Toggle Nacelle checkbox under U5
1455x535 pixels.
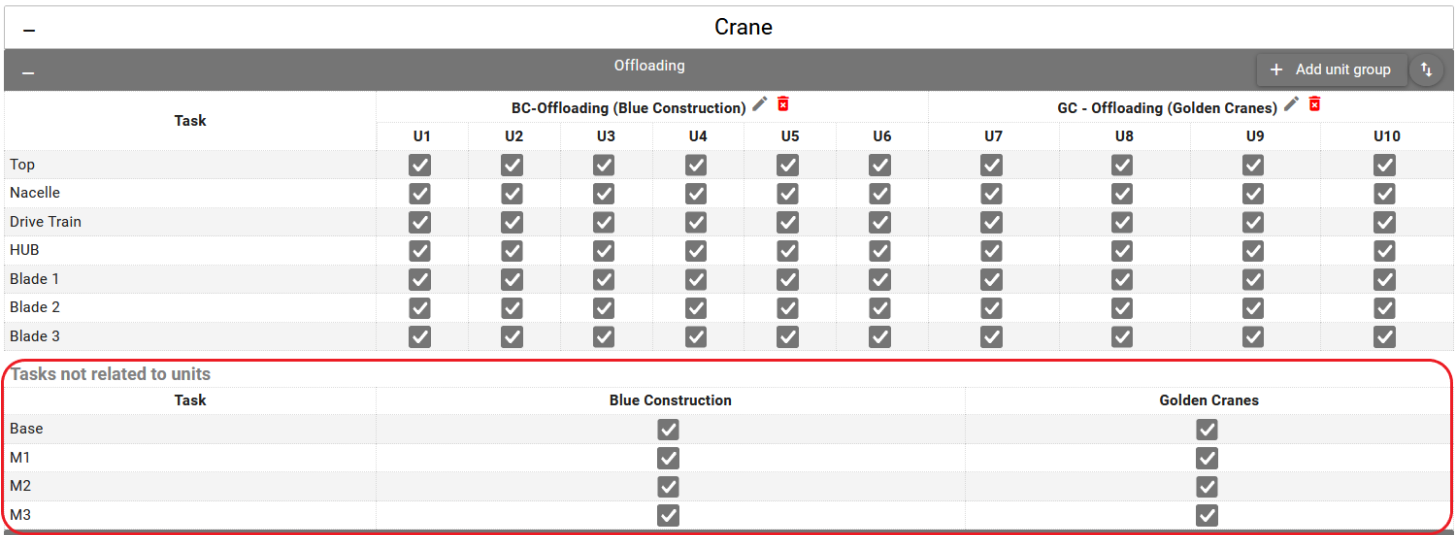[x=788, y=194]
